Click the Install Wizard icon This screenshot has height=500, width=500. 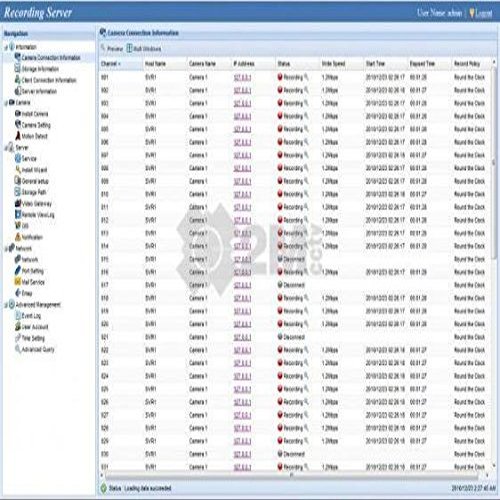point(18,170)
